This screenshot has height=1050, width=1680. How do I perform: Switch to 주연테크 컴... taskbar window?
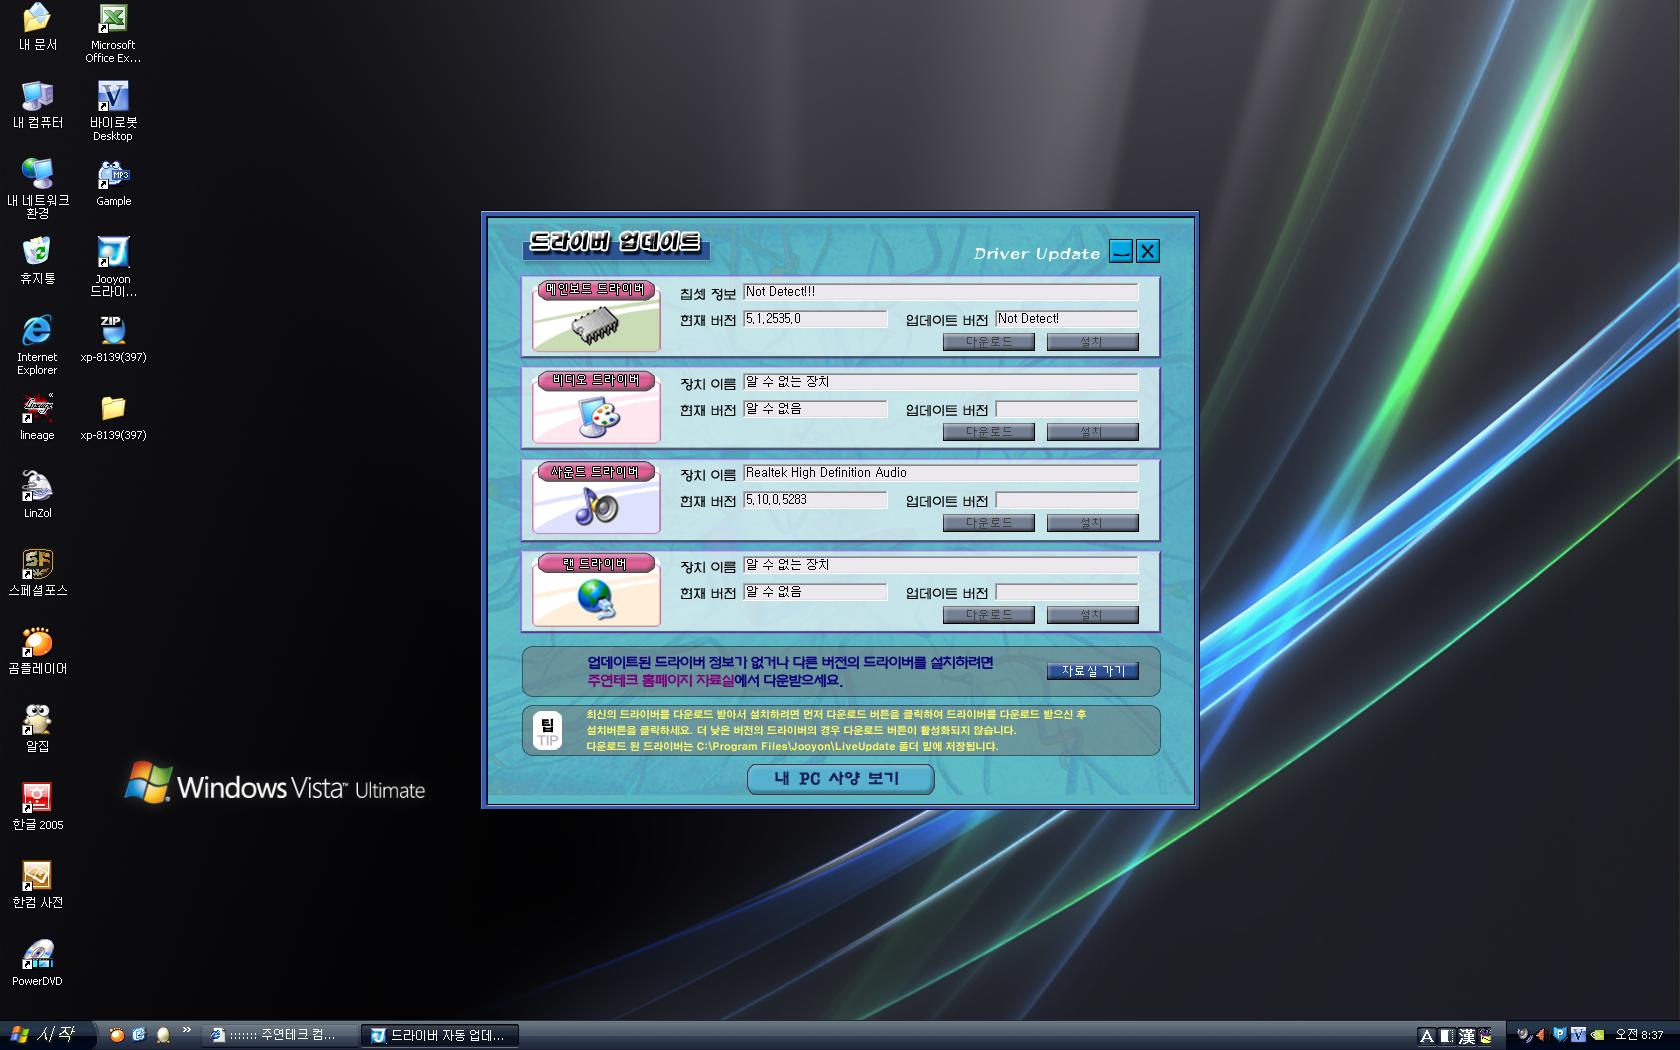[281, 1036]
